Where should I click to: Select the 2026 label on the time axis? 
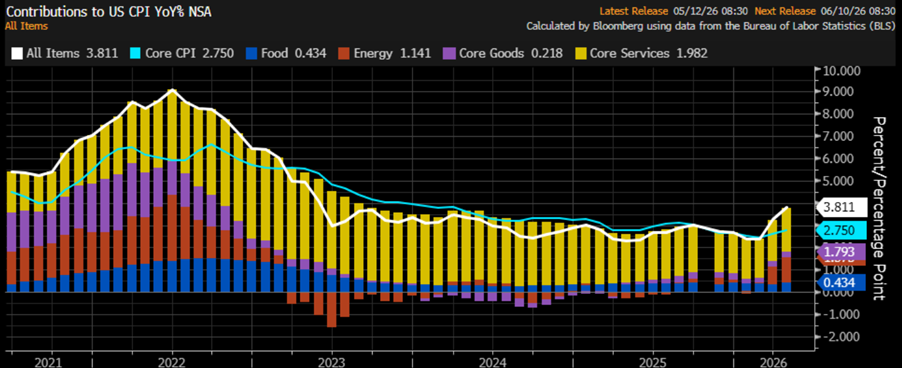pos(773,363)
